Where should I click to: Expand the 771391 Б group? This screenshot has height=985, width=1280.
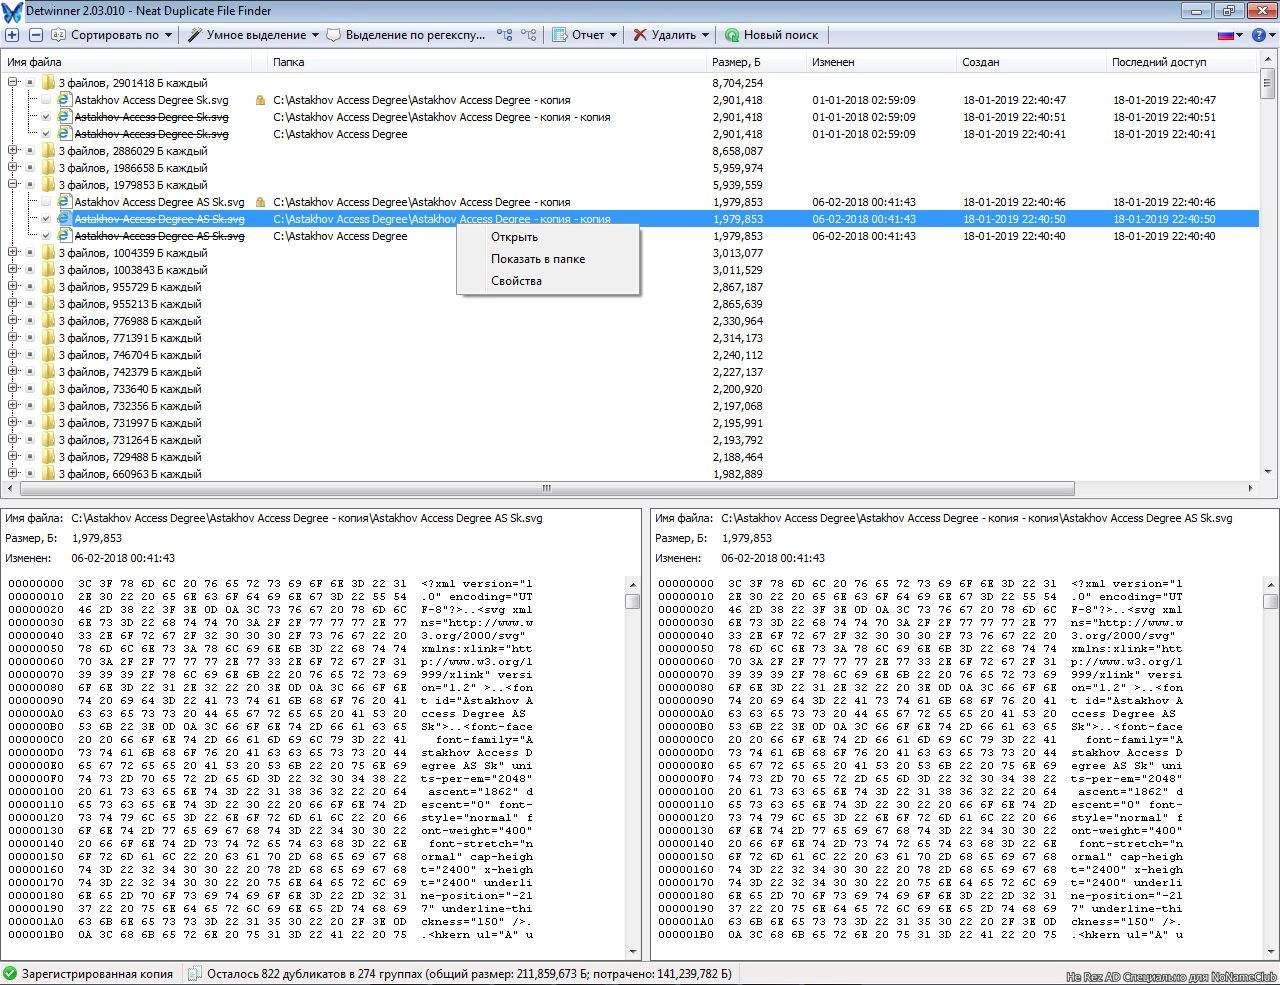point(13,338)
